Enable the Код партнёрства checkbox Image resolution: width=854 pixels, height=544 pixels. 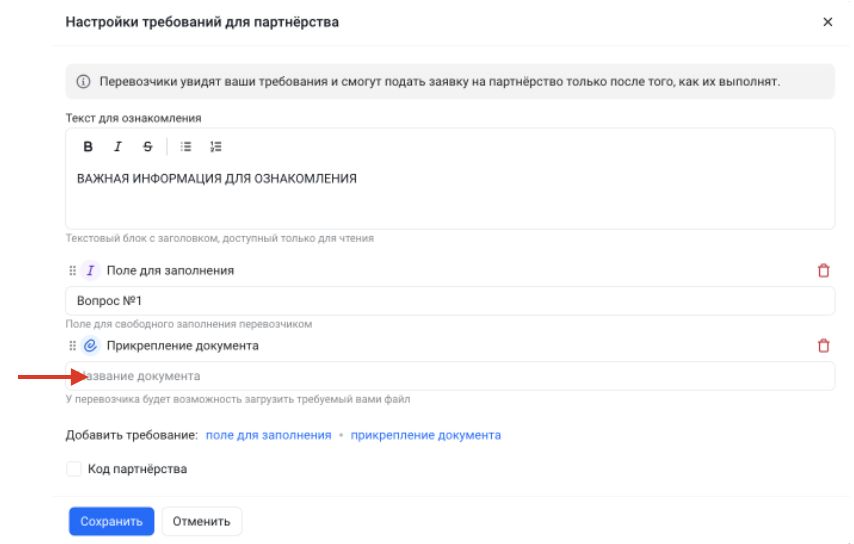click(74, 469)
